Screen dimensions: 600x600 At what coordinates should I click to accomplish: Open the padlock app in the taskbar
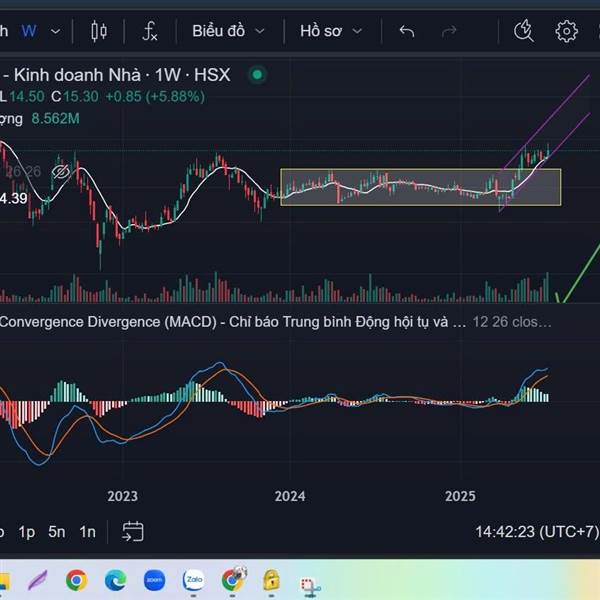[x=272, y=579]
